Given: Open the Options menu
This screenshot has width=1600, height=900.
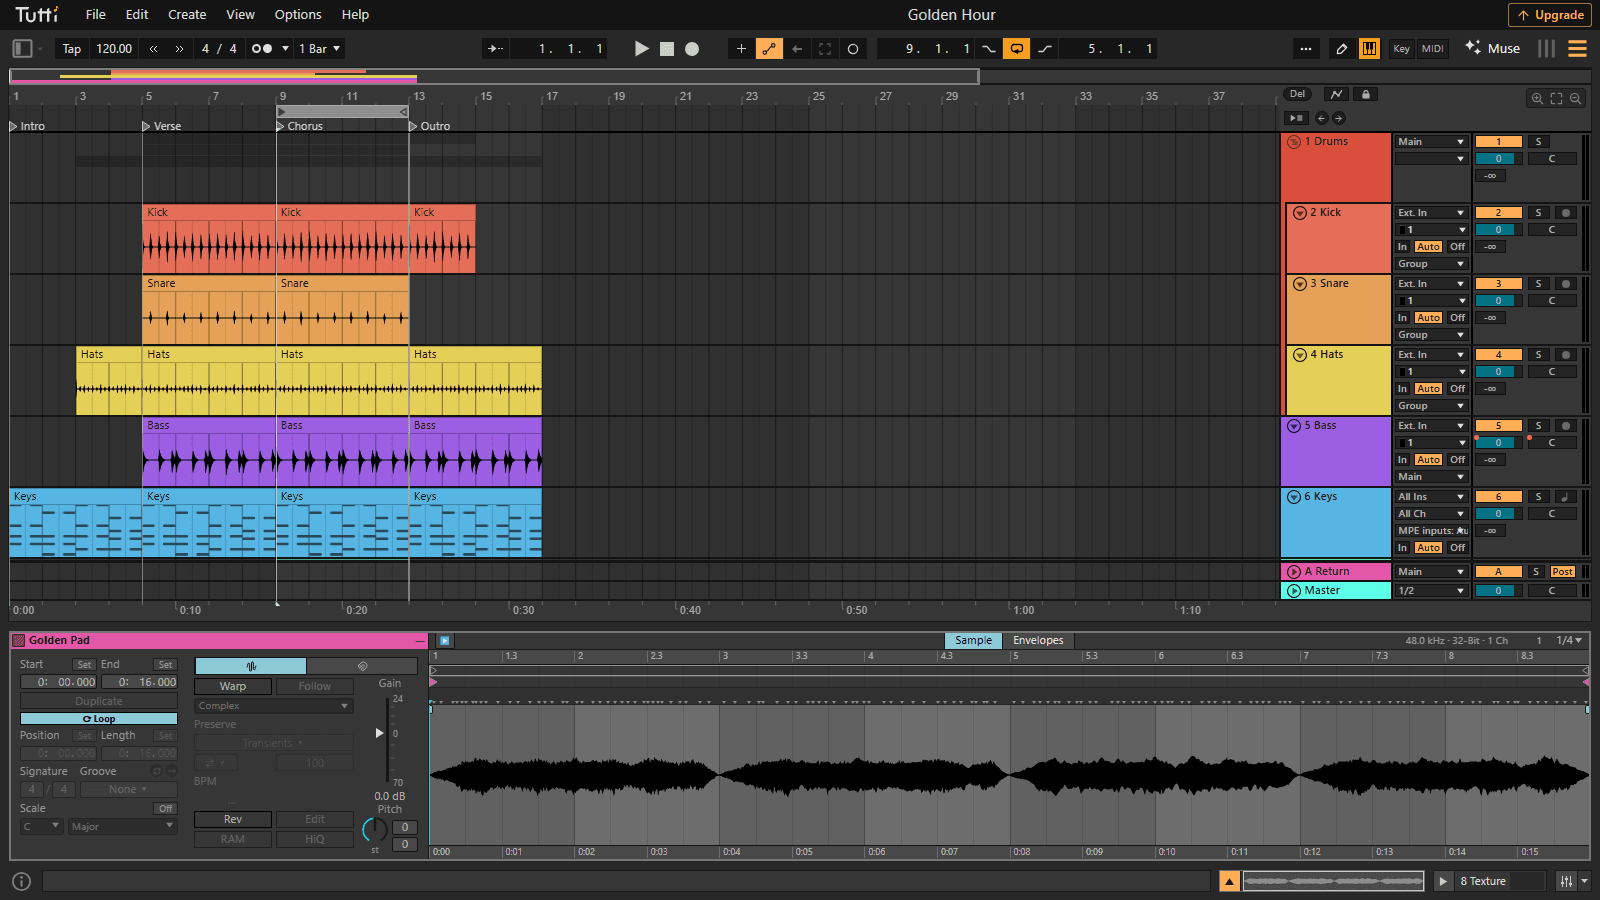Looking at the screenshot, I should (298, 14).
